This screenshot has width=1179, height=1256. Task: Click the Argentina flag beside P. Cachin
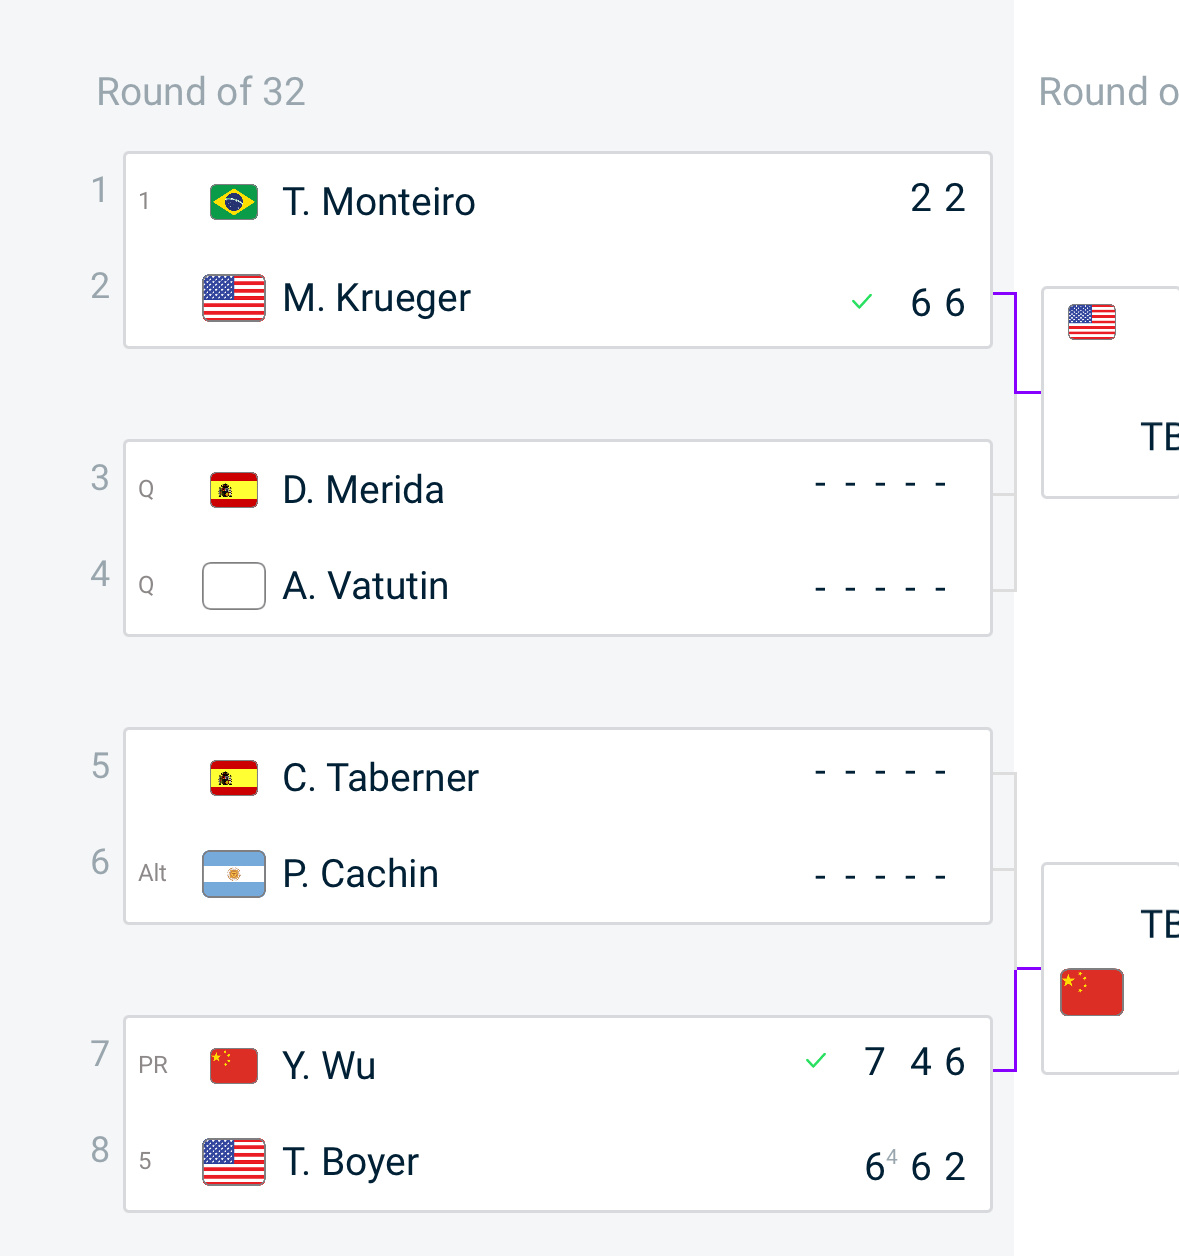[234, 874]
